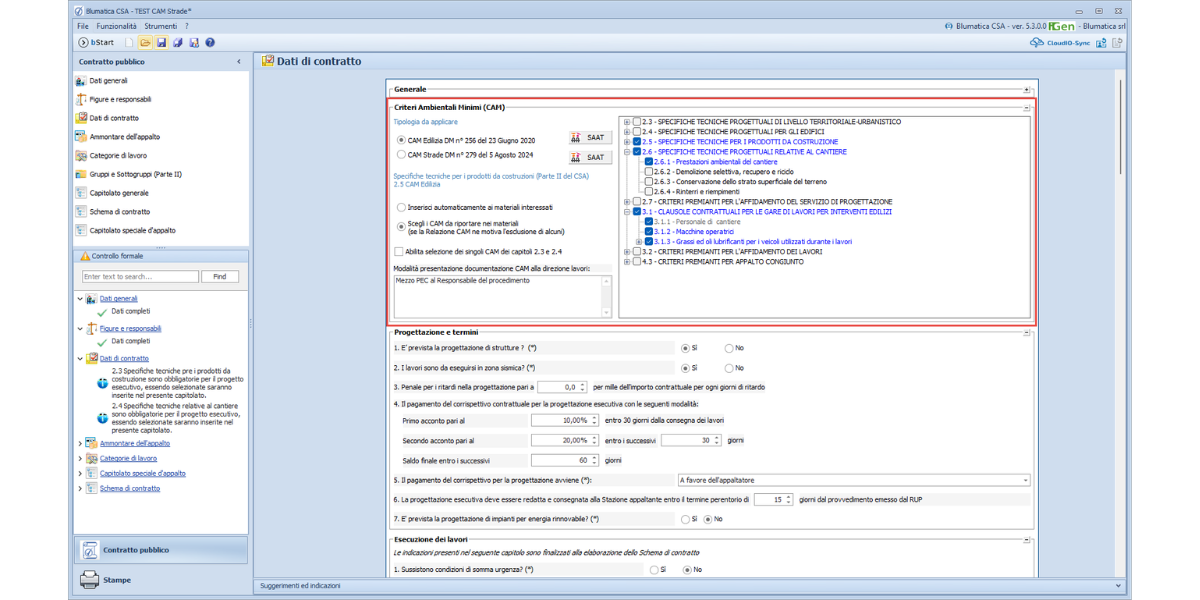Increase Primo acconto percentage with up arrow
1200x600 pixels.
tap(595, 418)
